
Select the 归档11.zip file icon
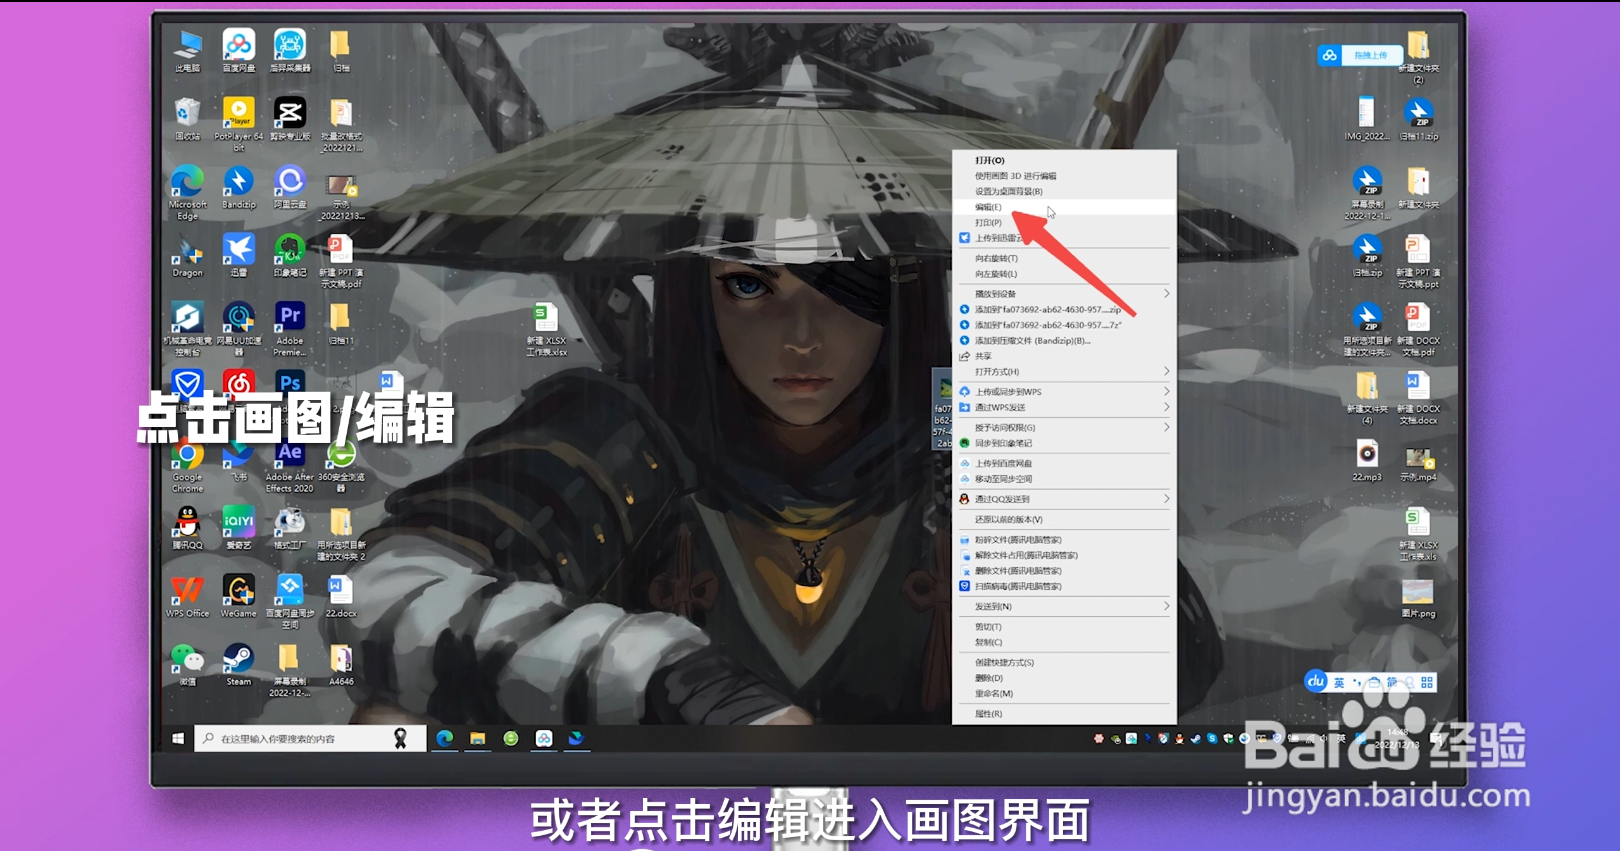pos(1418,119)
